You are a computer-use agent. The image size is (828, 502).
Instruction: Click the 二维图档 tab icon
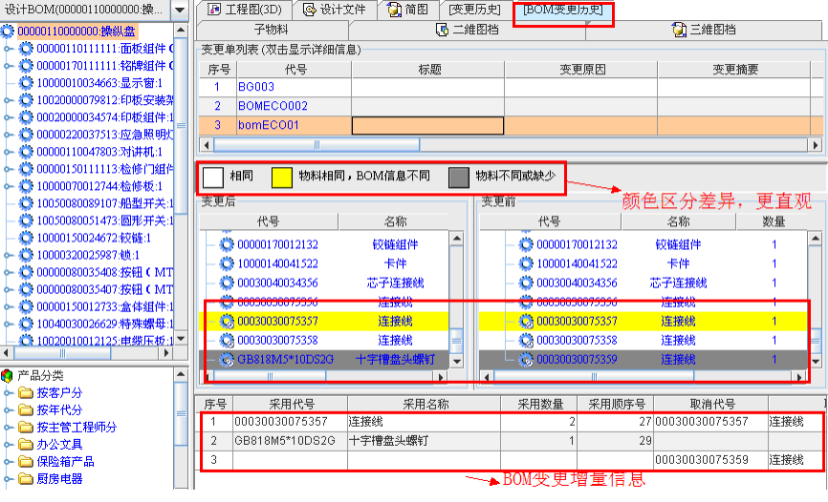click(x=442, y=30)
